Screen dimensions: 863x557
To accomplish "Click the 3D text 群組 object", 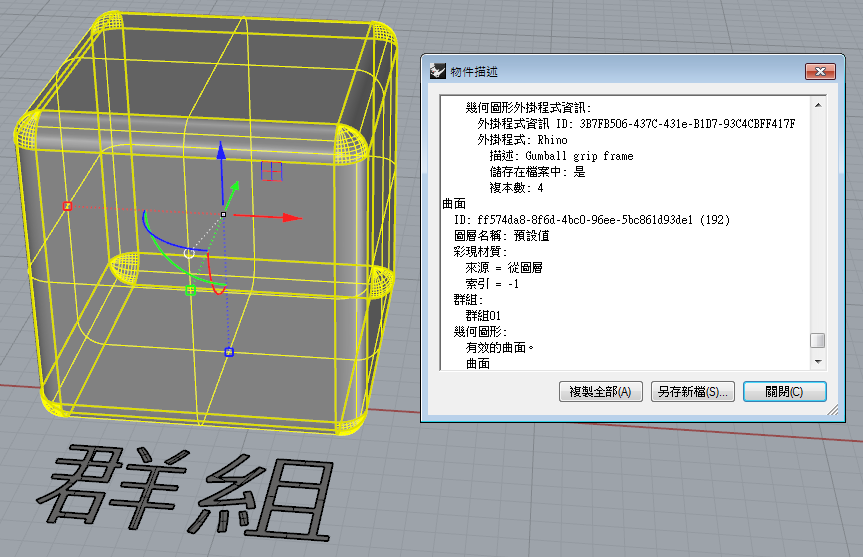I will pyautogui.click(x=185, y=492).
